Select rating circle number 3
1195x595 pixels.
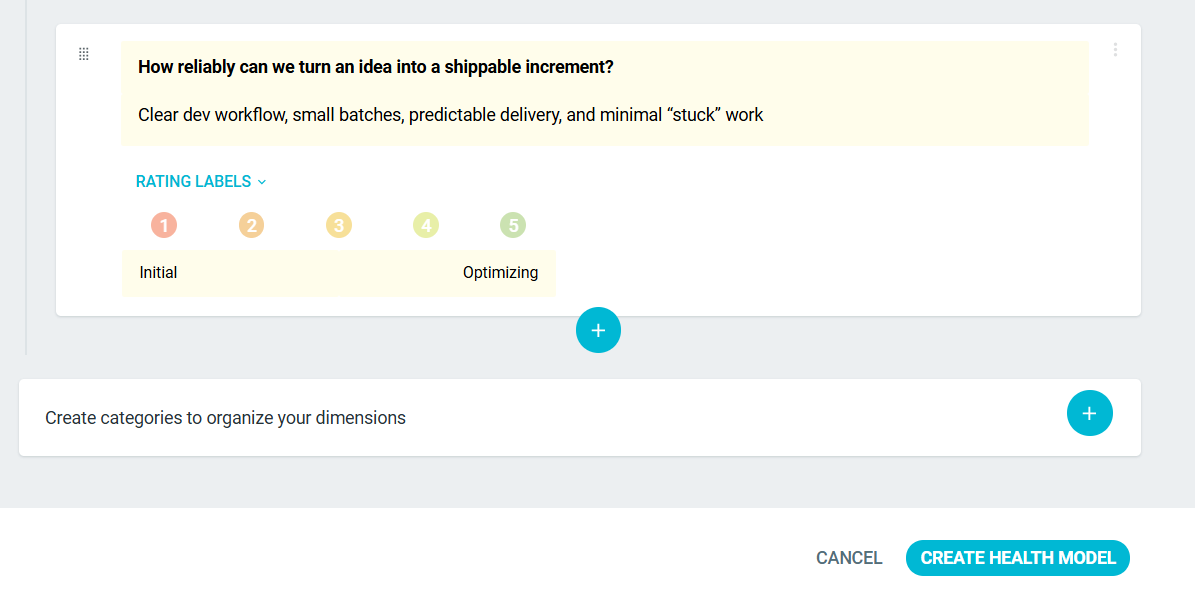pyautogui.click(x=339, y=225)
